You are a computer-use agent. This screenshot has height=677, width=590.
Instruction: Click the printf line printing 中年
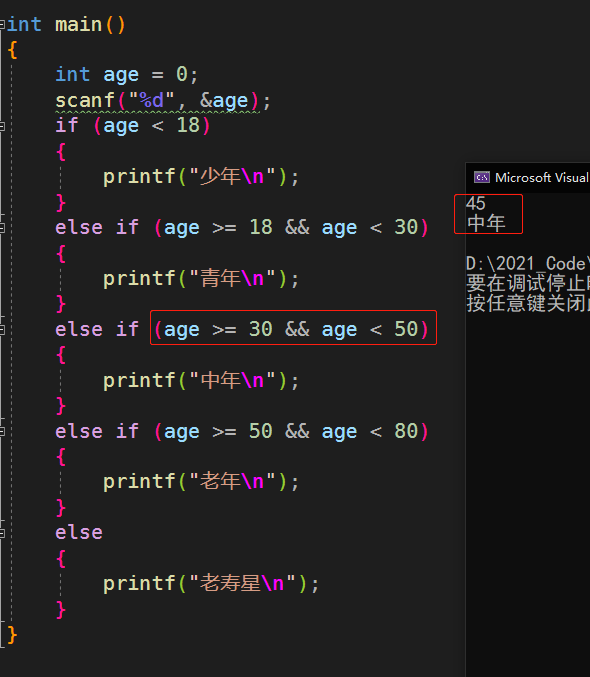click(201, 380)
